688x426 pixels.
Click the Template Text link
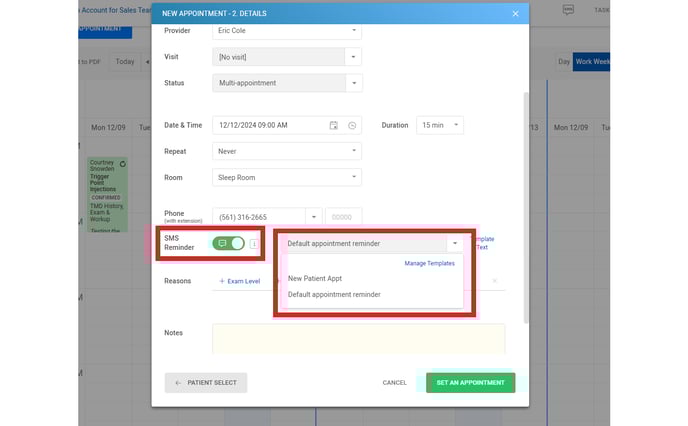(x=483, y=243)
